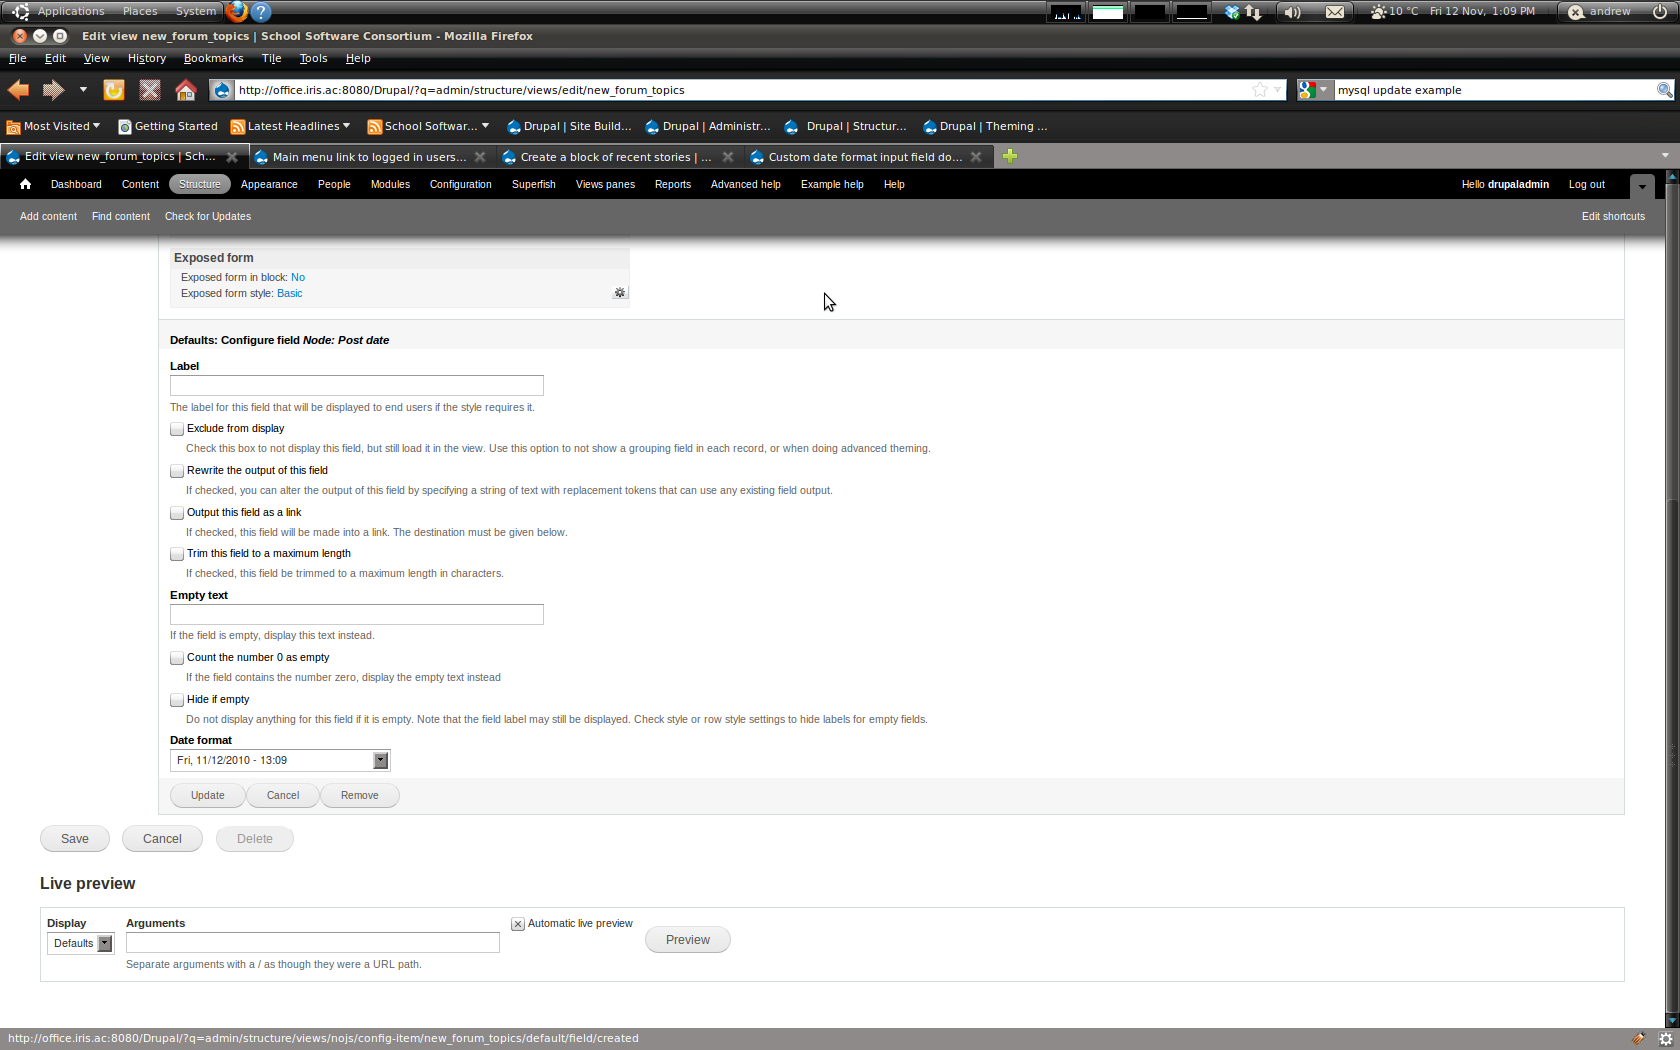The height and width of the screenshot is (1050, 1680).
Task: Click inside the Empty text field
Action: coord(356,614)
